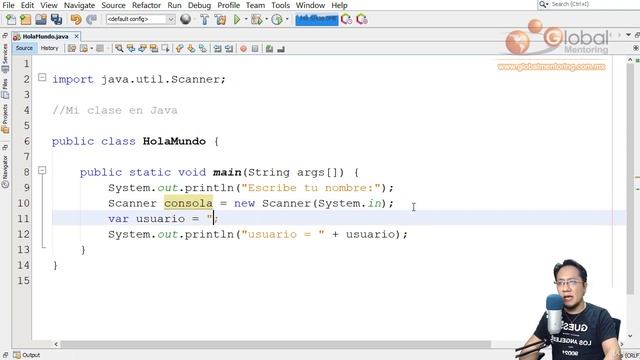The image size is (640, 360).
Task: Click the highlighted 'consola' variable on line 10
Action: (x=188, y=203)
